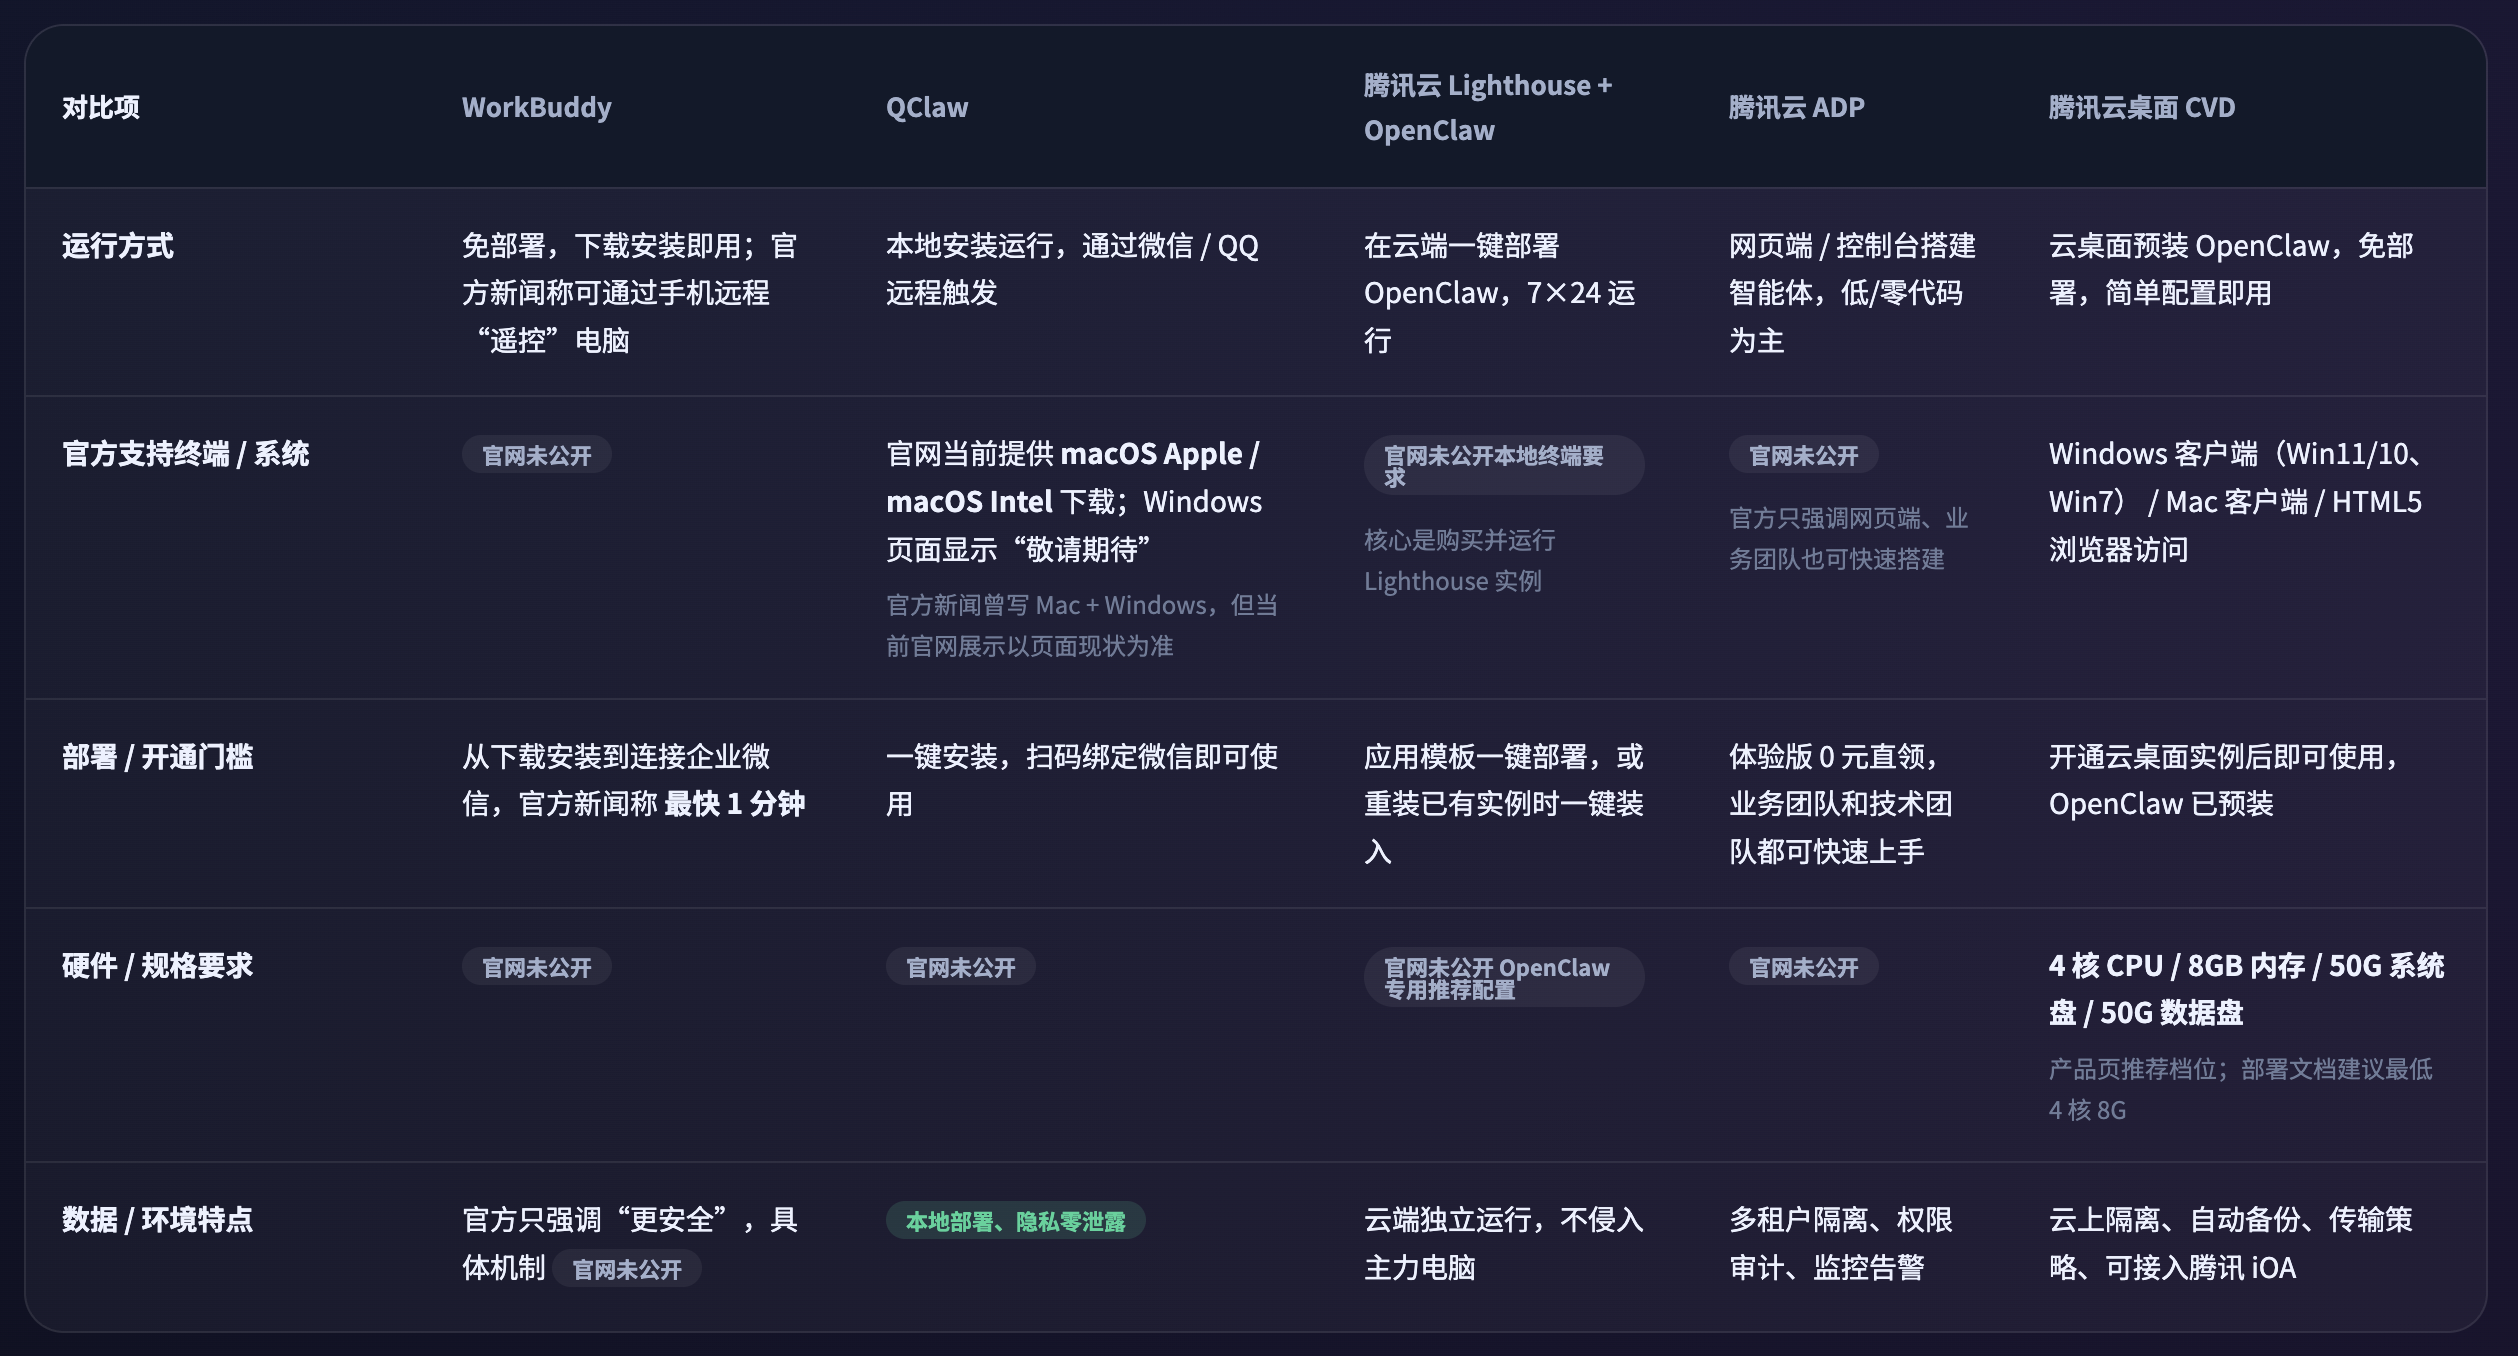Click the bold 最快 1 分钟 text
The height and width of the screenshot is (1356, 2518).
[734, 804]
